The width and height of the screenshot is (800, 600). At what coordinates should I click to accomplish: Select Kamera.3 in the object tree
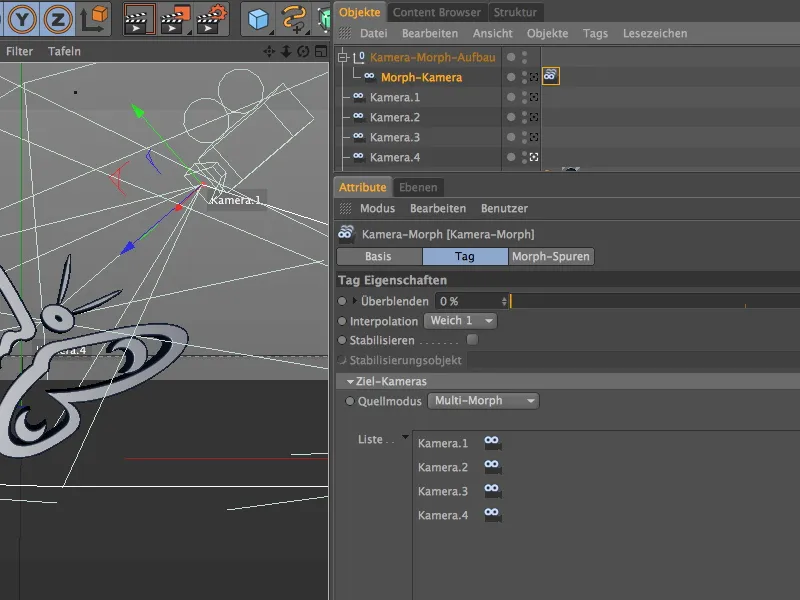click(395, 137)
